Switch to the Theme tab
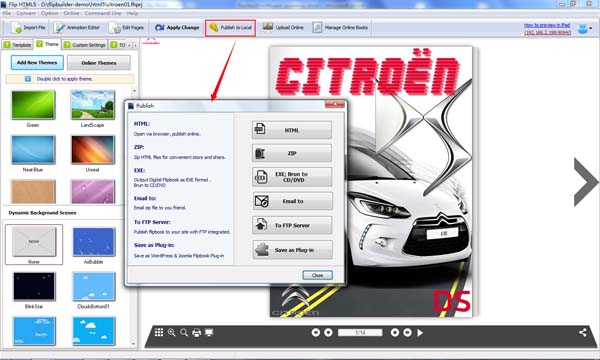 [47, 44]
